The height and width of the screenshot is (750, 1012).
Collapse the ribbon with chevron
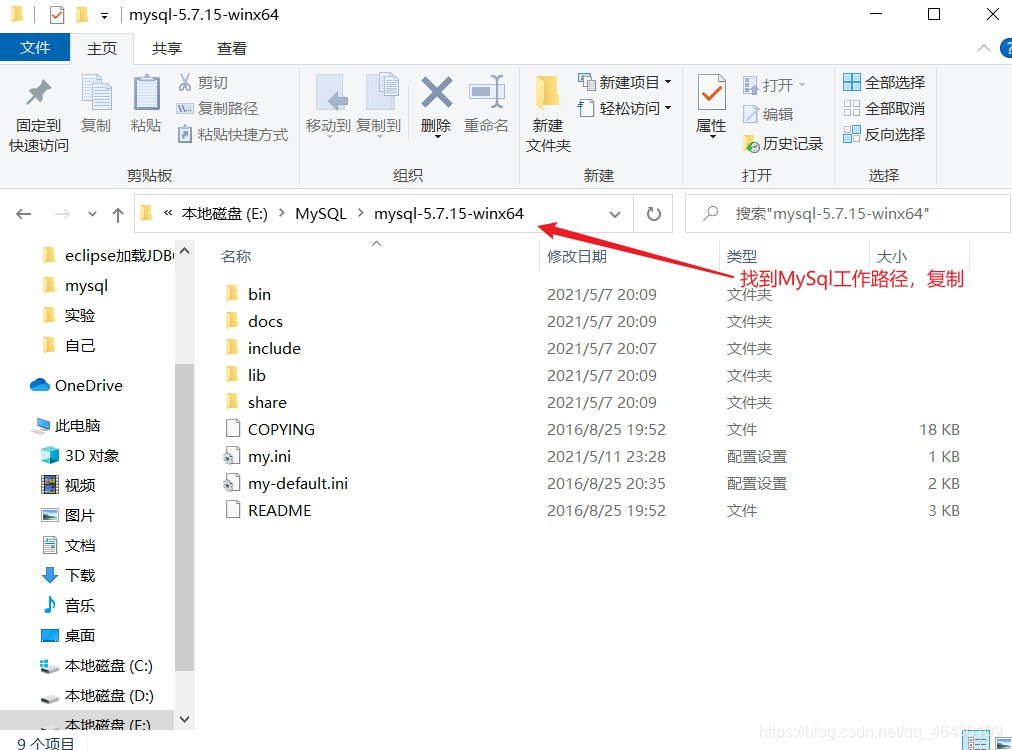(984, 48)
